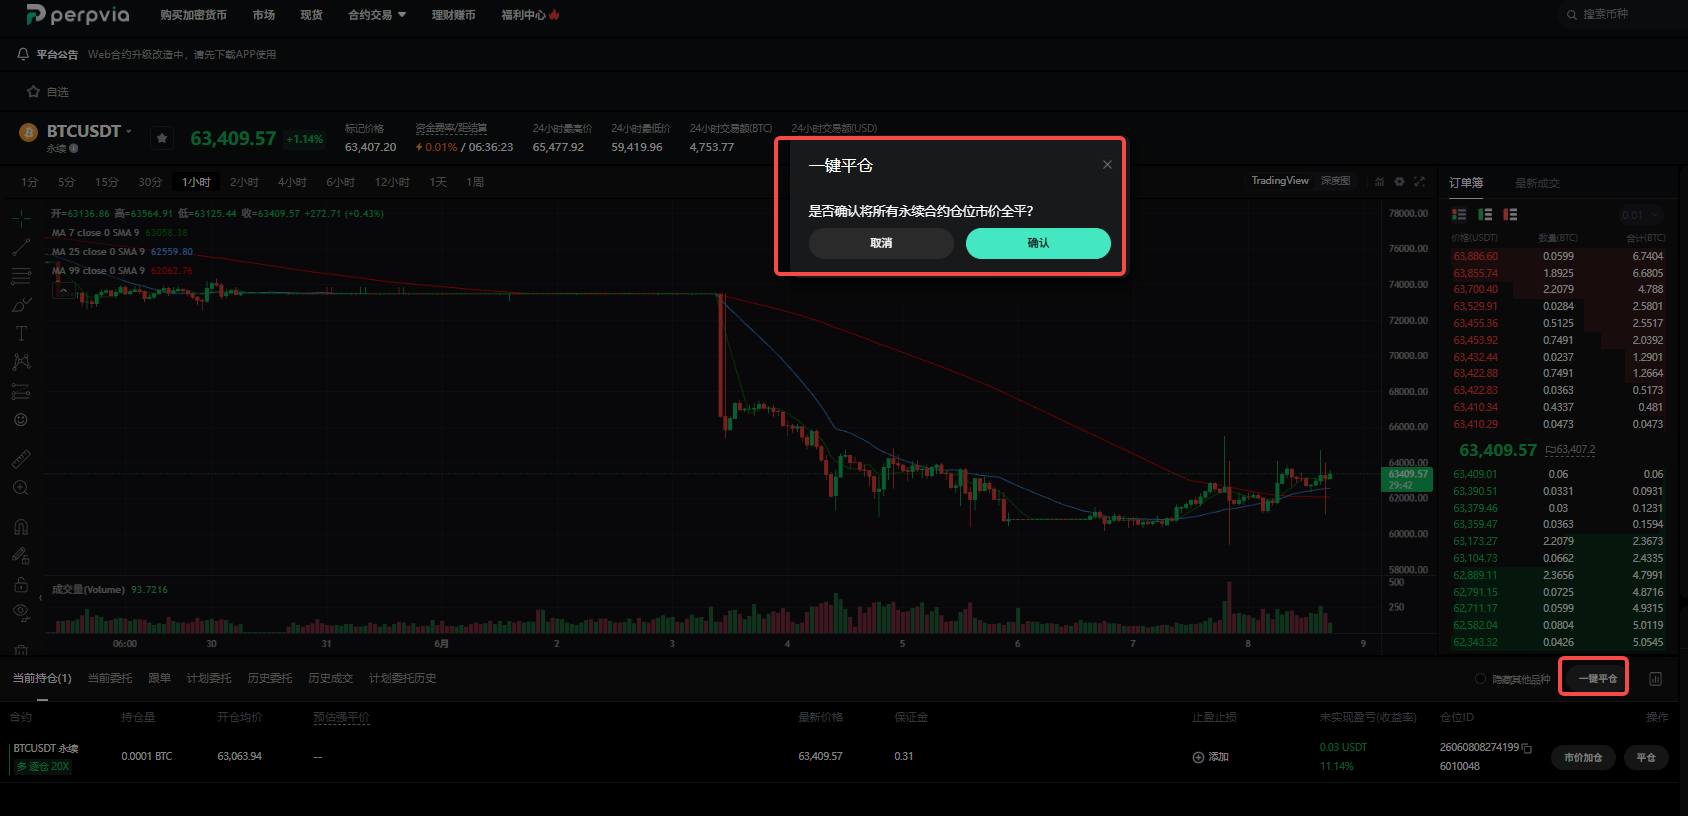Confirm closing all positions in dialog
The image size is (1688, 816).
click(1038, 243)
